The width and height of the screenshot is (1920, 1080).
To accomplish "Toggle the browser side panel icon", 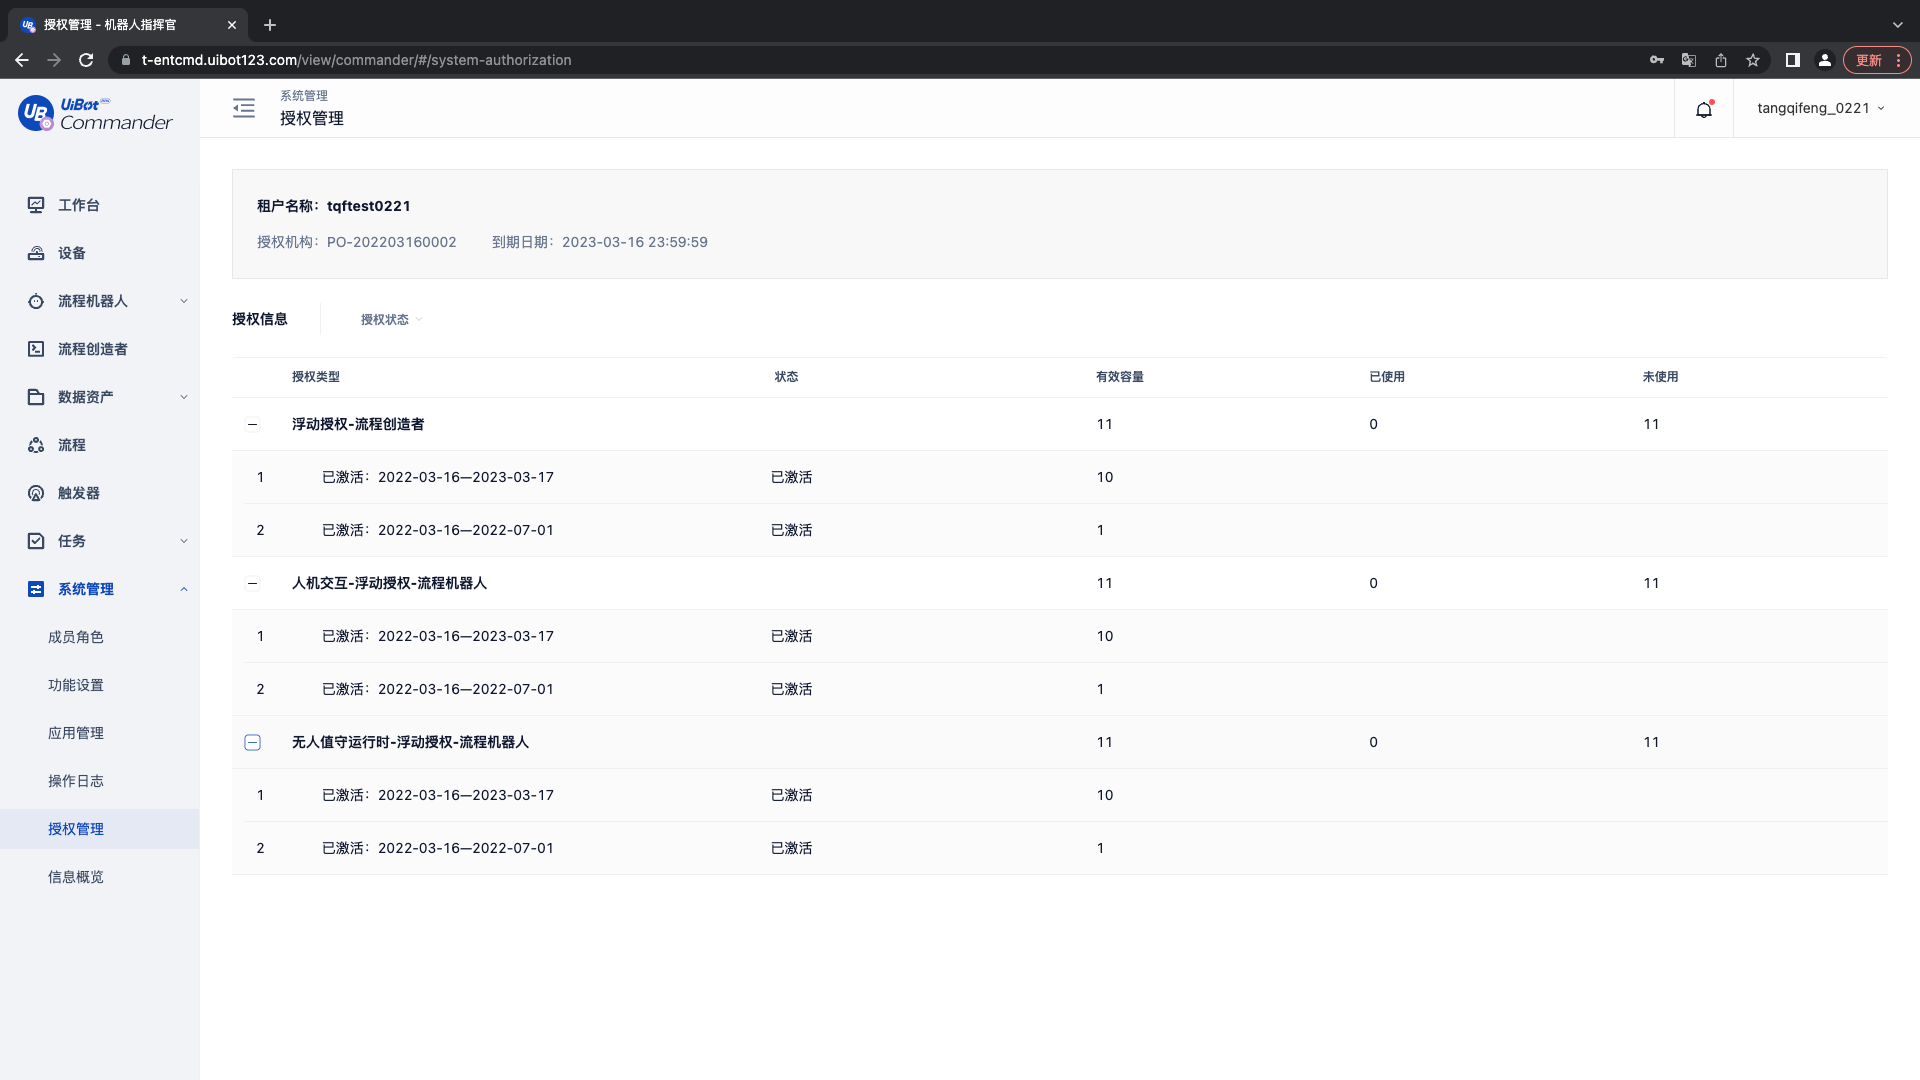I will pos(1793,60).
